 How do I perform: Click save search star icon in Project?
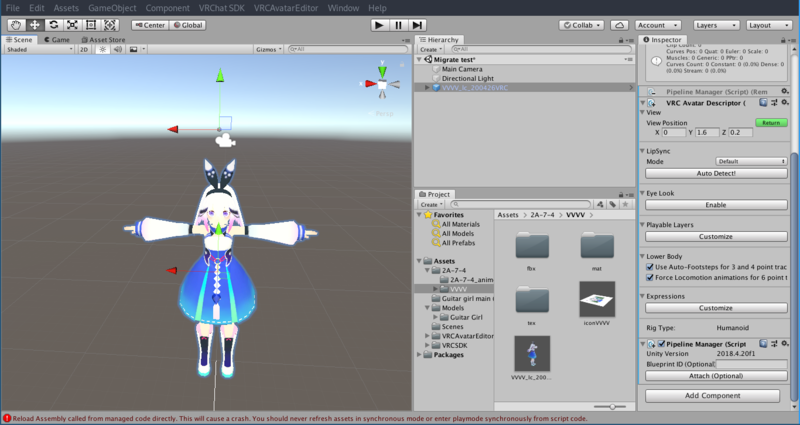pyautogui.click(x=625, y=204)
